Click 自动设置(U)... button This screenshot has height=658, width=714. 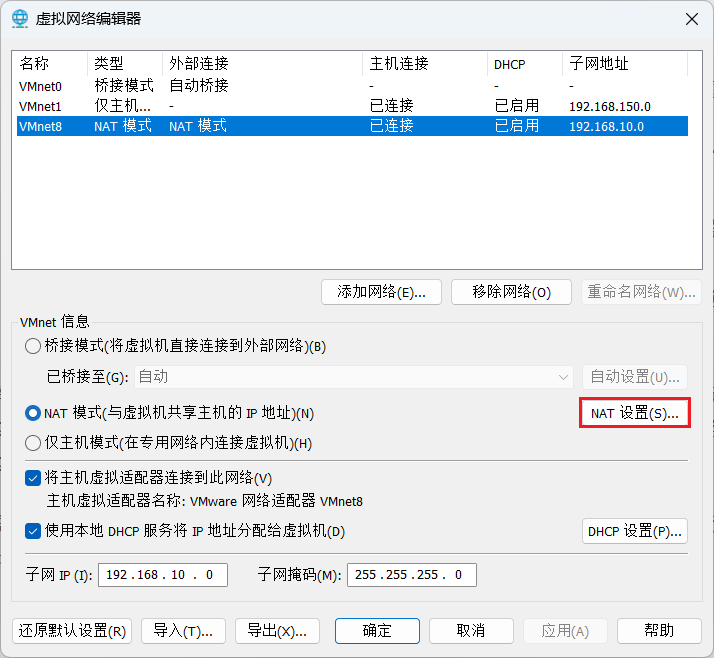(x=635, y=377)
